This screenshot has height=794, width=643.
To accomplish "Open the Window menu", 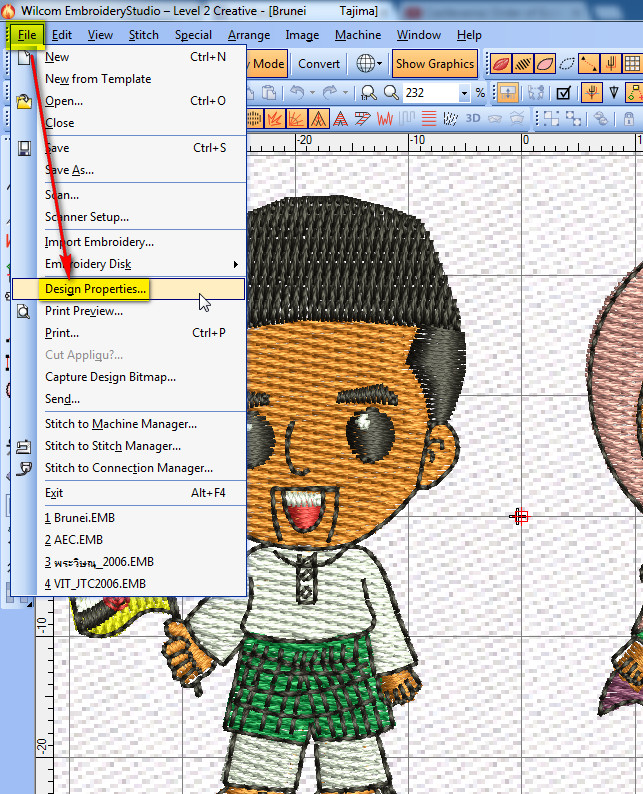I will click(x=419, y=35).
